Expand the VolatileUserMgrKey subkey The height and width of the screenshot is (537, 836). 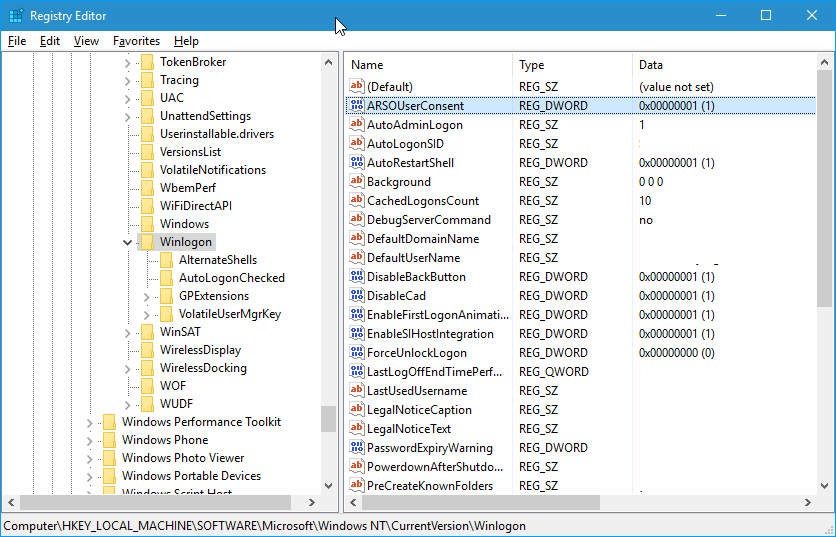[x=147, y=315]
